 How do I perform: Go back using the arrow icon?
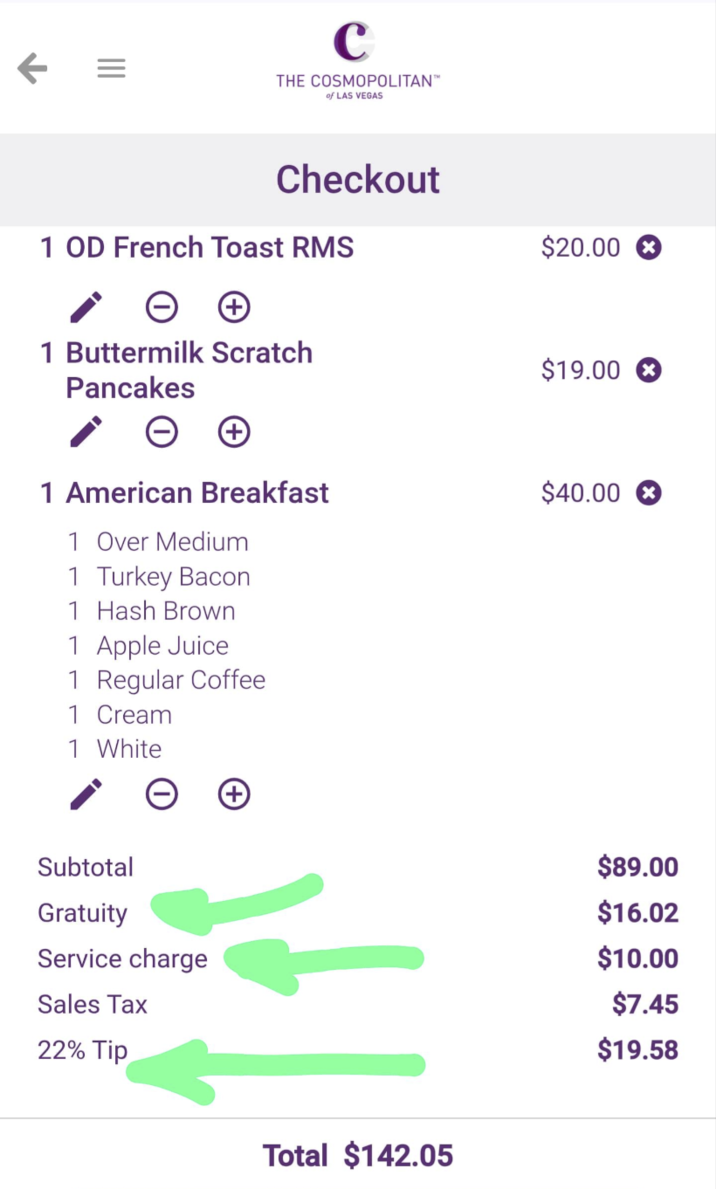pos(33,68)
